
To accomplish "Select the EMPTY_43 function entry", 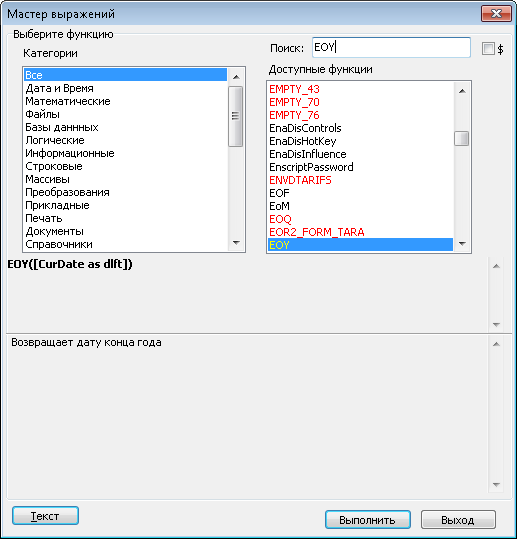I will click(x=360, y=89).
